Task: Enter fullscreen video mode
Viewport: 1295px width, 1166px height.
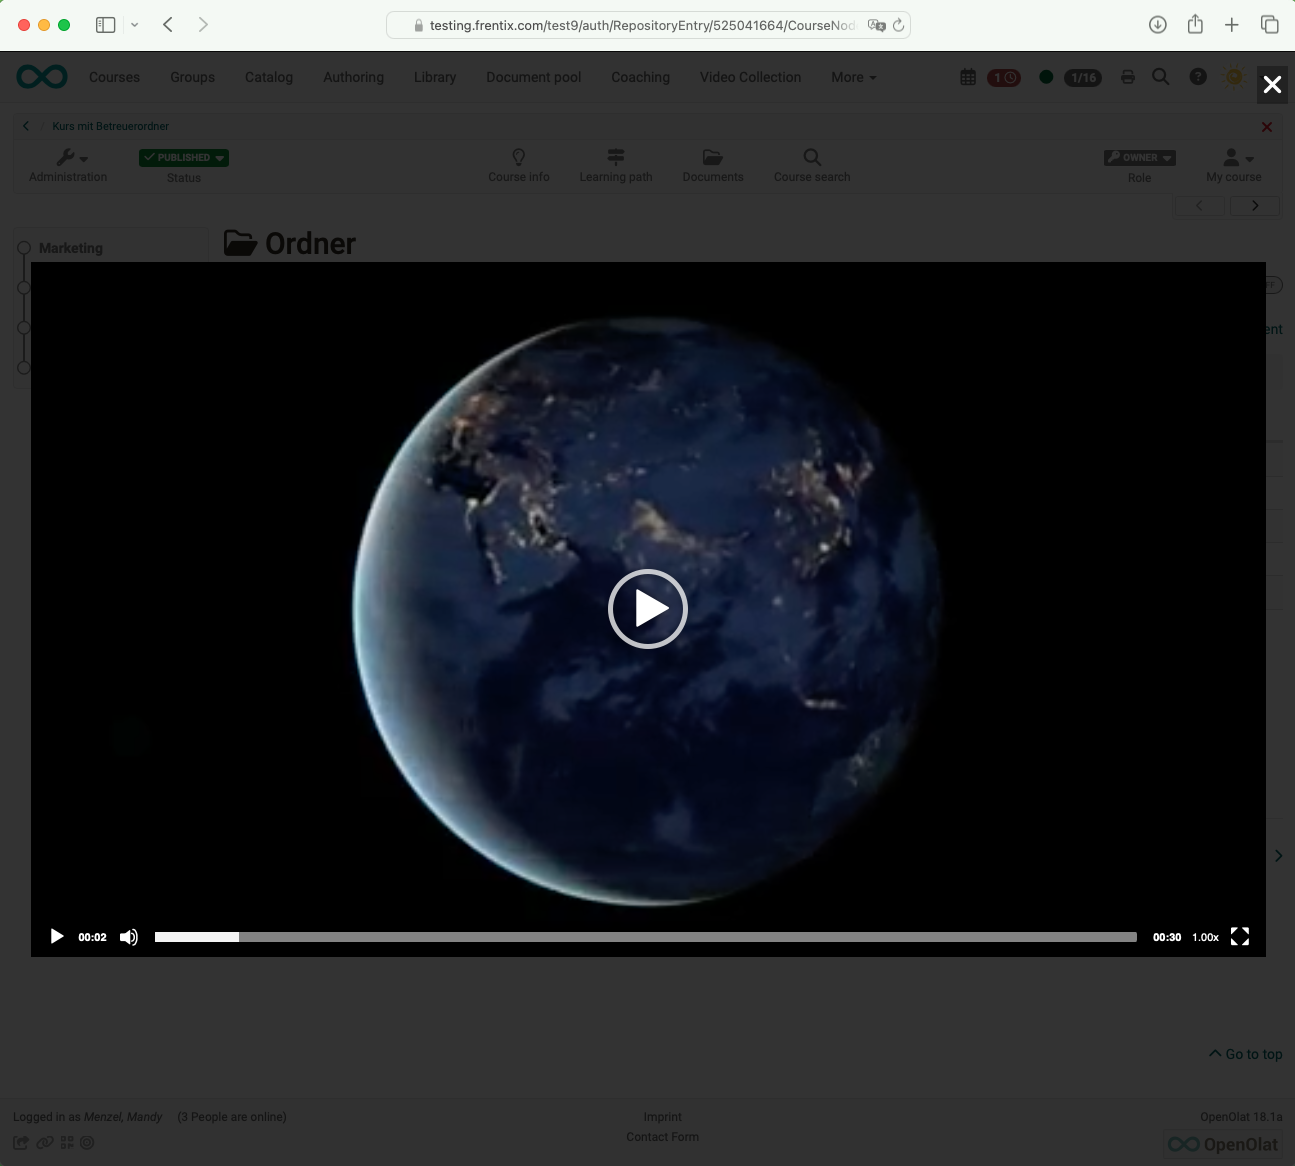Action: (1240, 937)
